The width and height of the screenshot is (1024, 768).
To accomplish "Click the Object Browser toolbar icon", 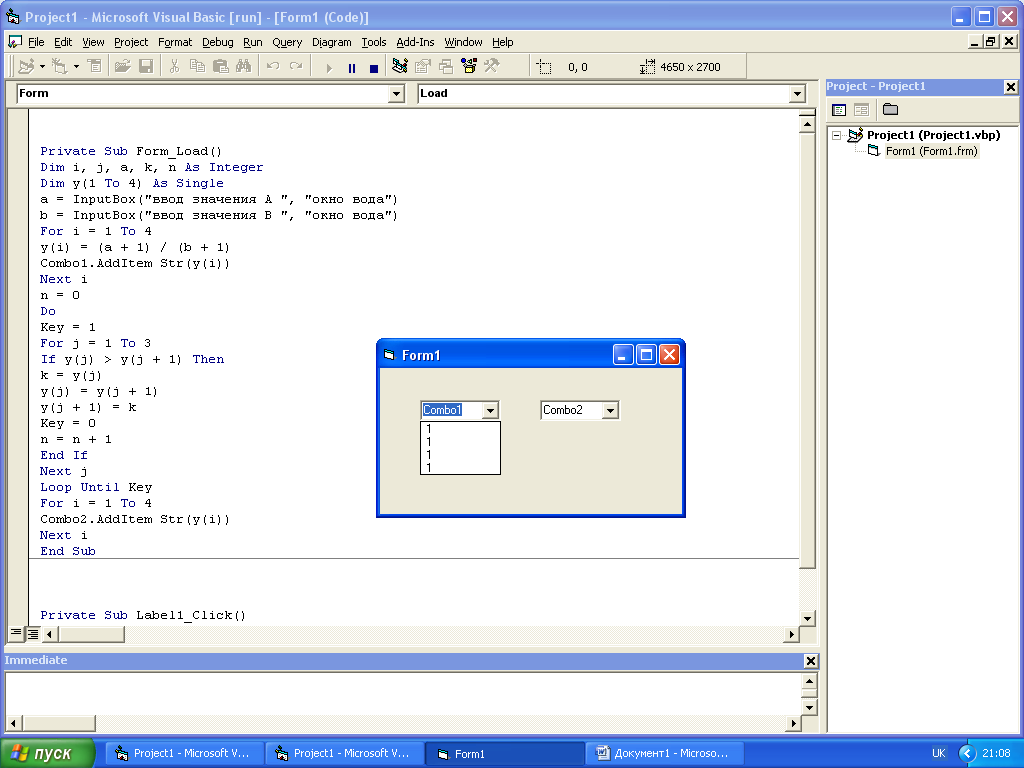I will [x=469, y=66].
